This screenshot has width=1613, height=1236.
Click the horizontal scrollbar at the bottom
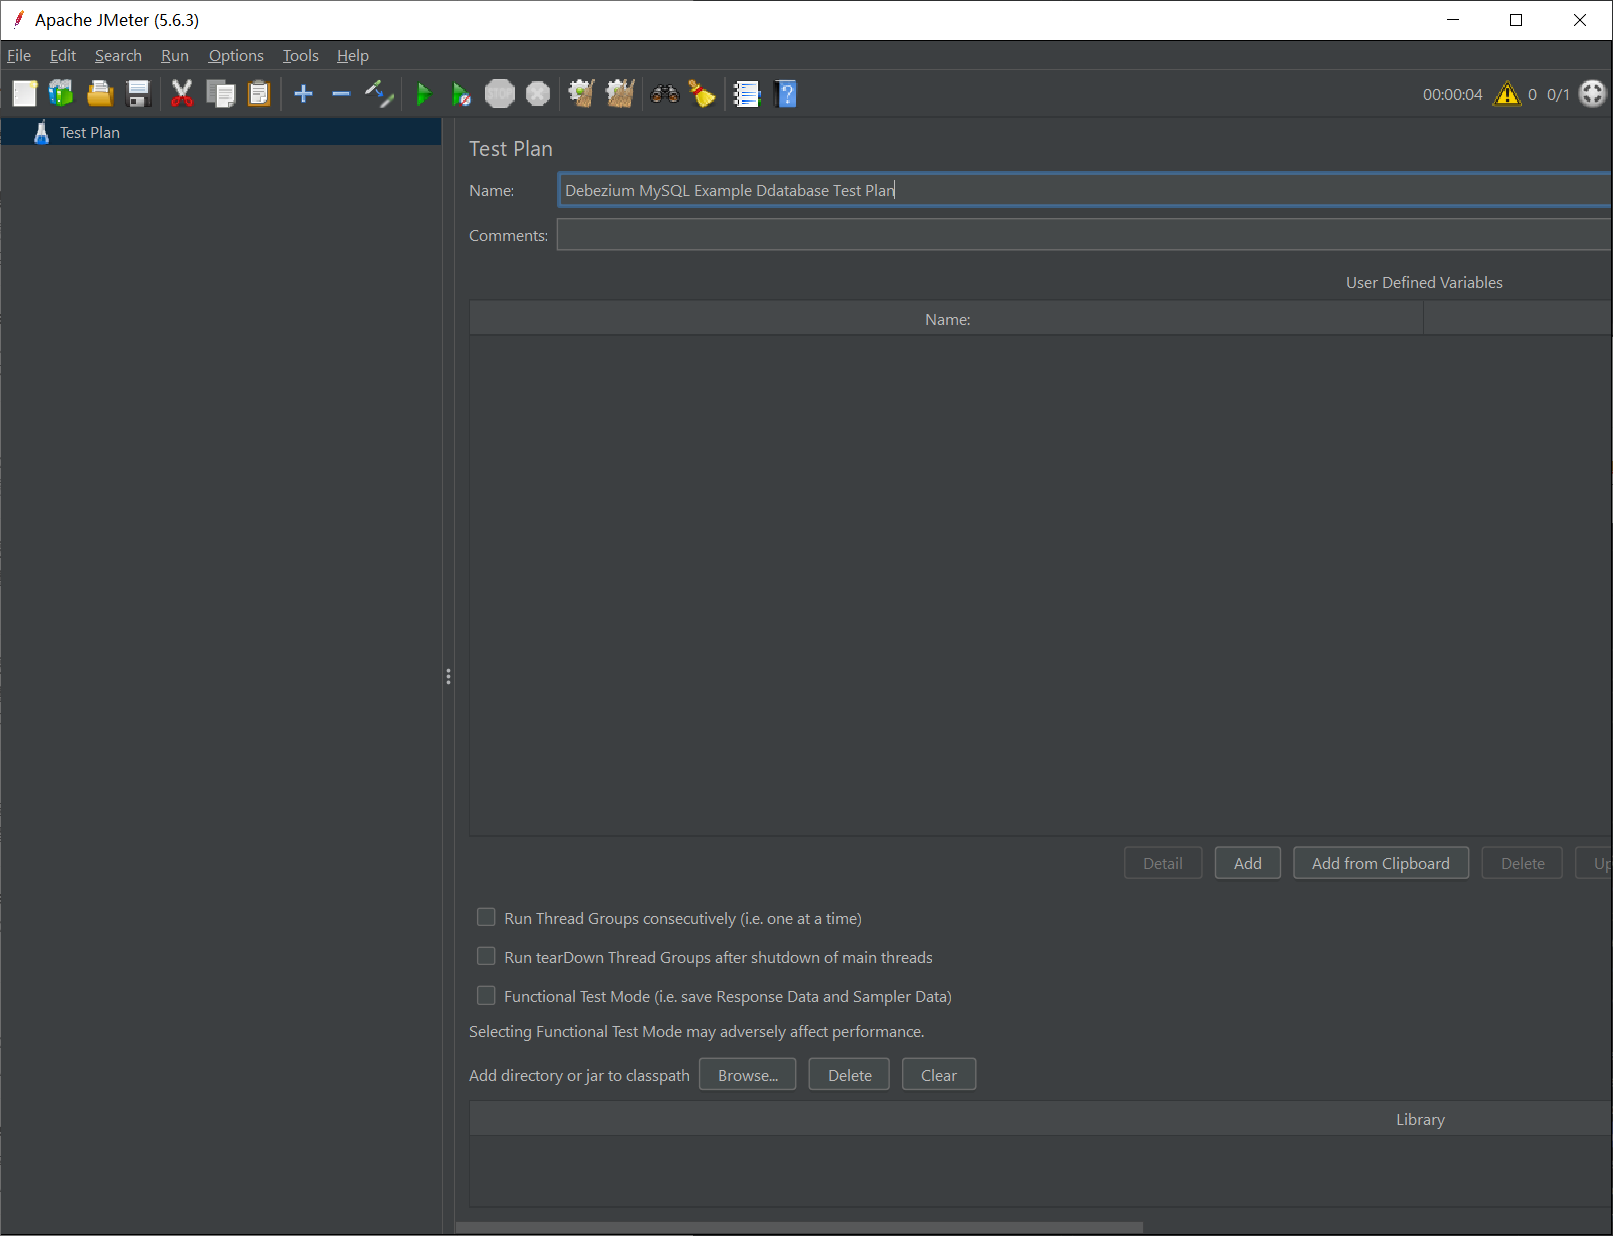pos(799,1227)
